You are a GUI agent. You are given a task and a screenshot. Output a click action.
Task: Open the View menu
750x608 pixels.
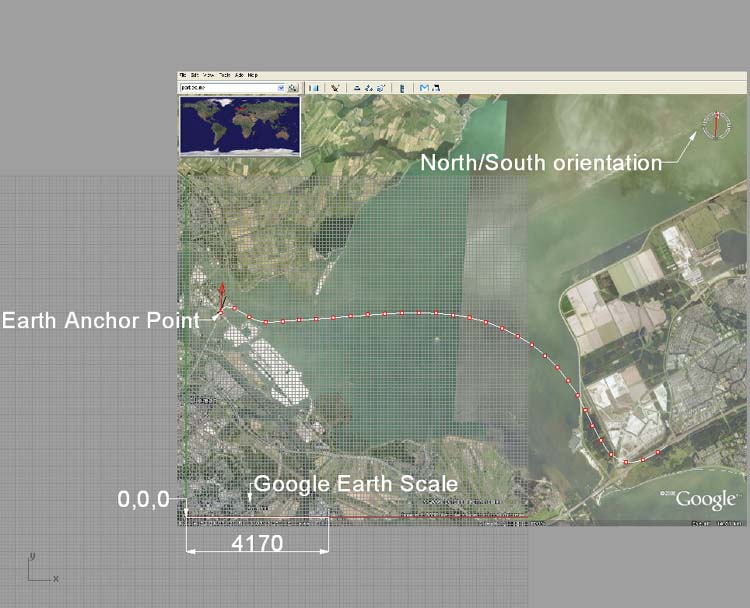pos(209,75)
